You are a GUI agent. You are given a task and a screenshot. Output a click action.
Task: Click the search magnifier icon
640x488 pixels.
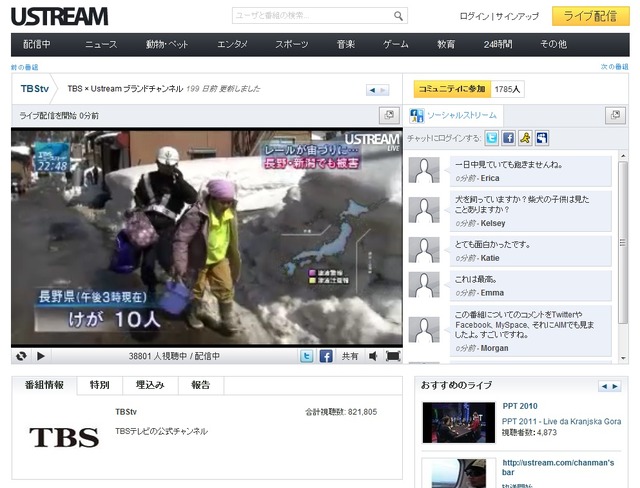click(x=398, y=16)
